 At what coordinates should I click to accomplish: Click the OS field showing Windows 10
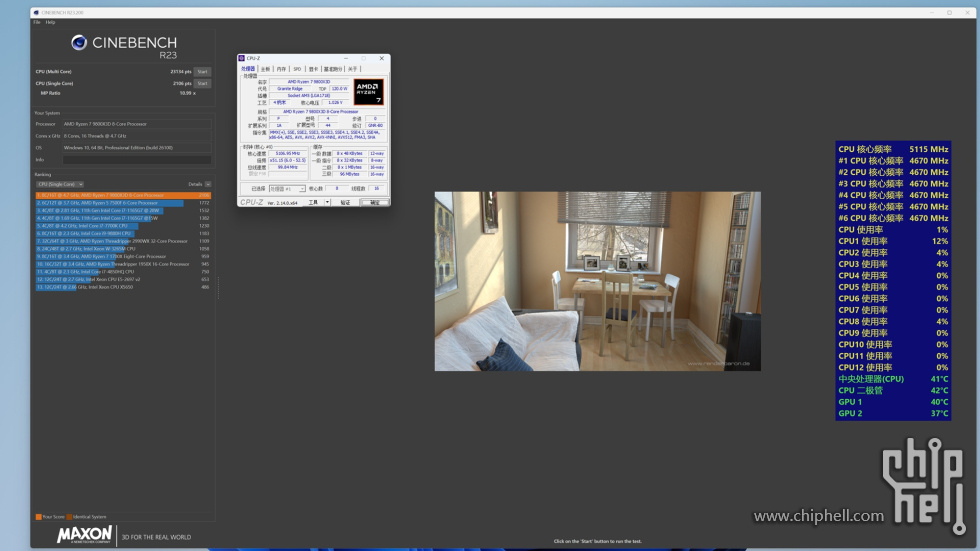[137, 147]
